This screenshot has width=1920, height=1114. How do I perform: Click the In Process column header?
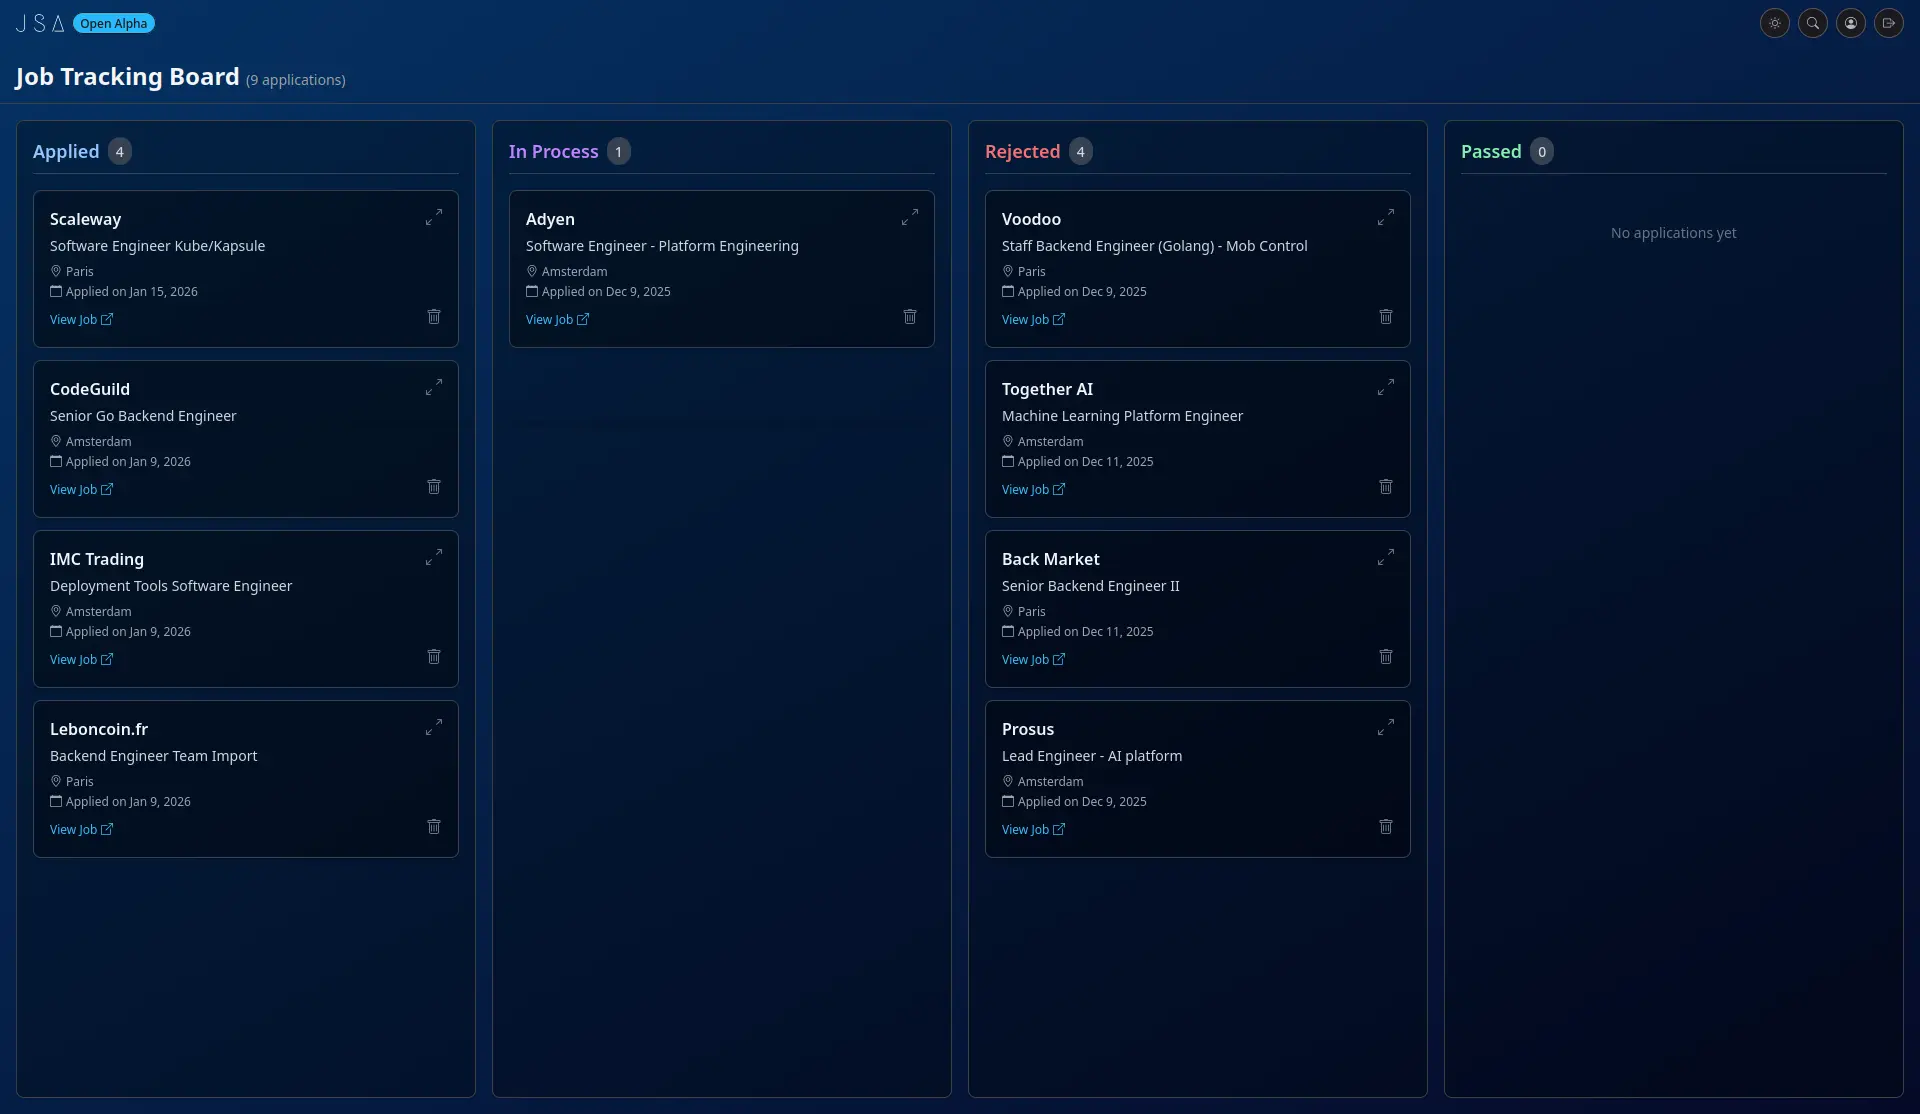pyautogui.click(x=553, y=151)
